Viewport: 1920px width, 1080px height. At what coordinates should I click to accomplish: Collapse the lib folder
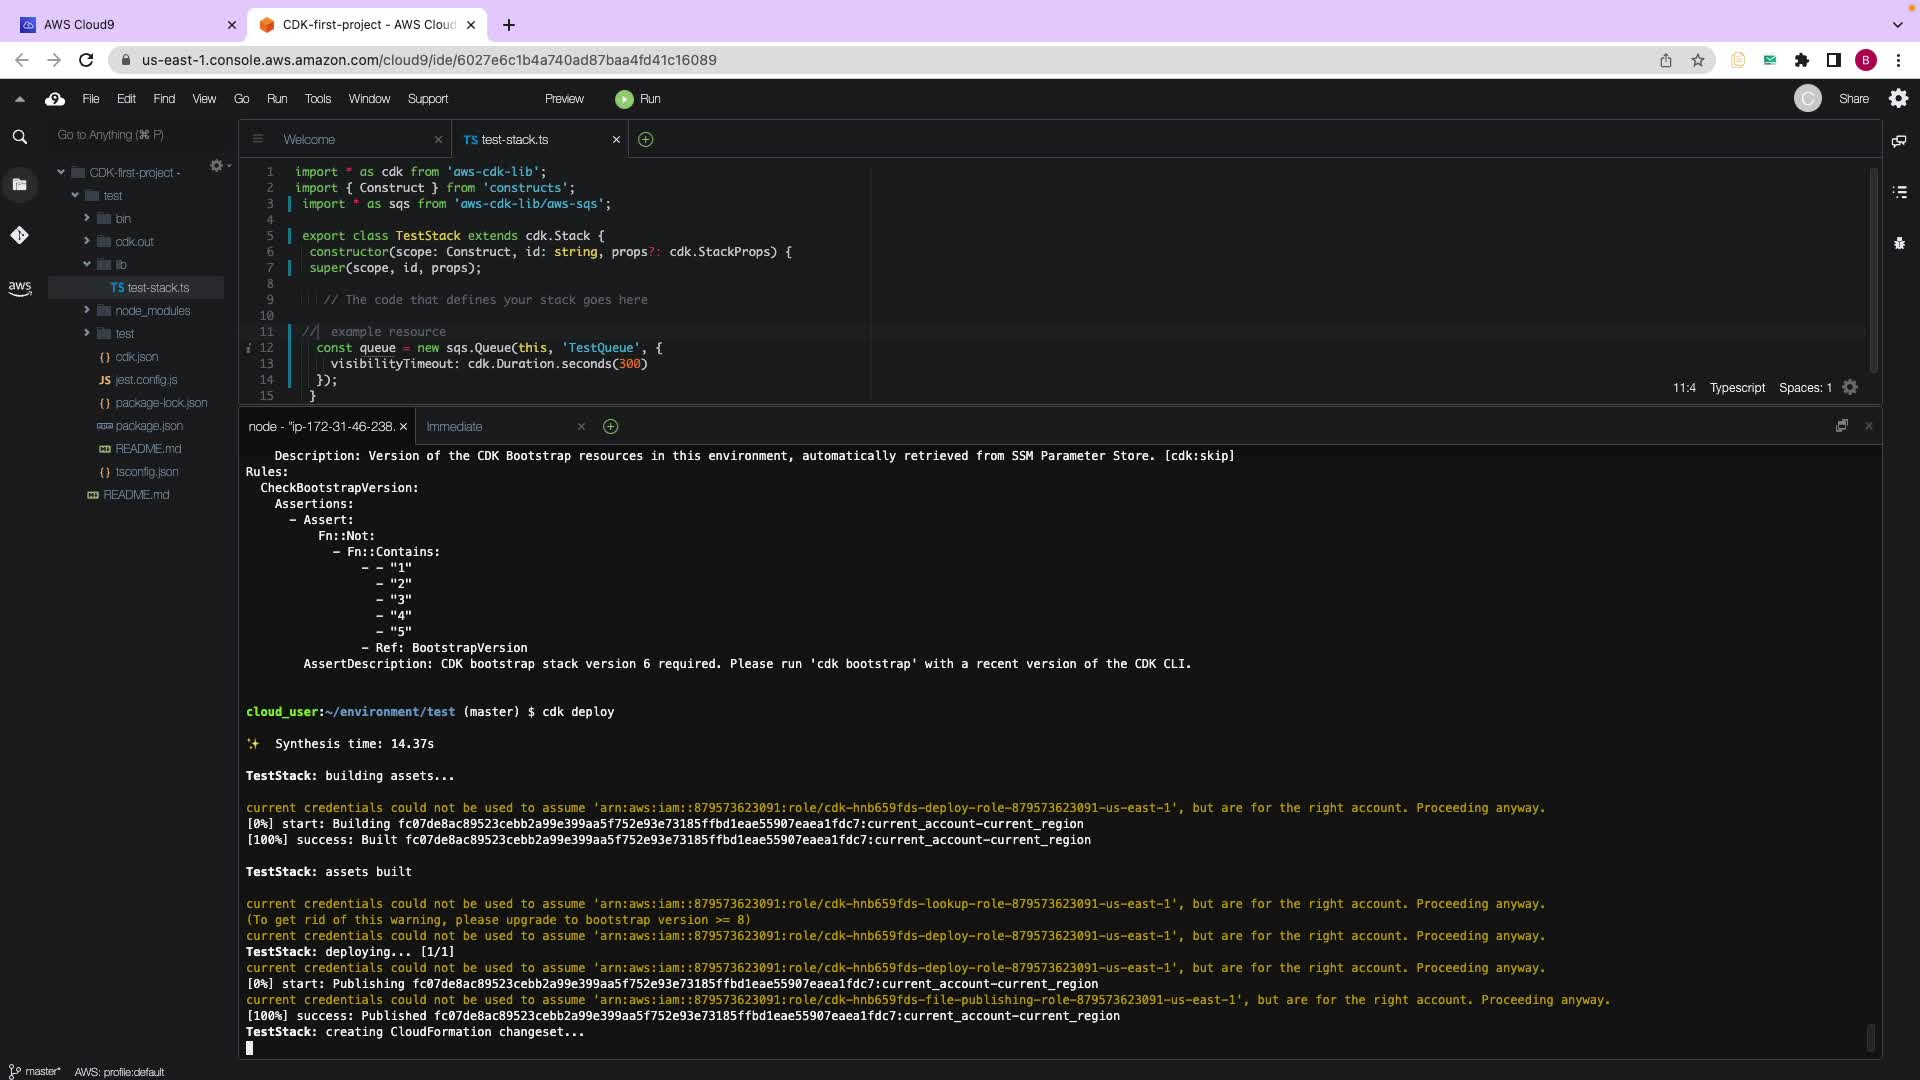(x=87, y=264)
